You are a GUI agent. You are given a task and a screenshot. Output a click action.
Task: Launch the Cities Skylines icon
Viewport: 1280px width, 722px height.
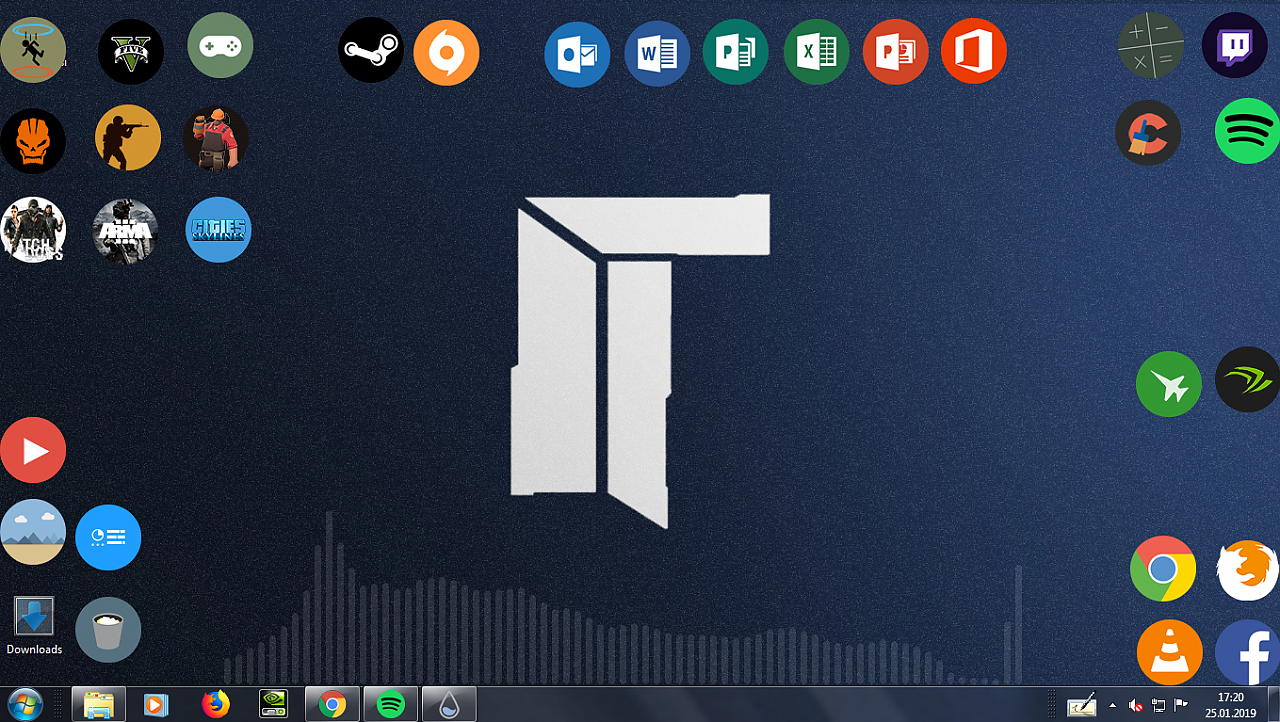[x=219, y=230]
